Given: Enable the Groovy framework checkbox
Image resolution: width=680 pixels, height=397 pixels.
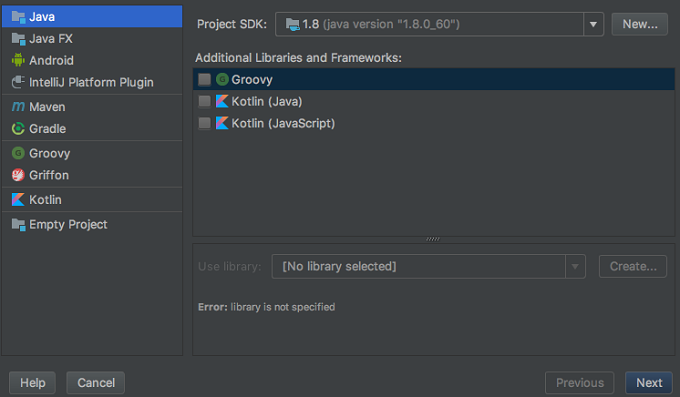Looking at the screenshot, I should pyautogui.click(x=204, y=79).
